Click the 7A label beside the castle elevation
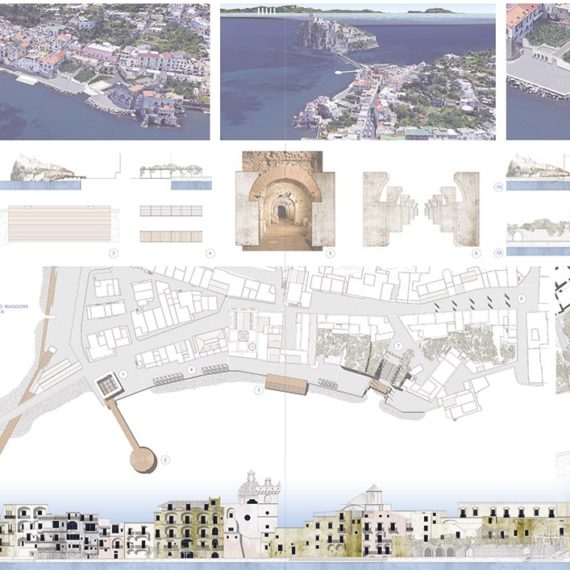 (x=499, y=188)
